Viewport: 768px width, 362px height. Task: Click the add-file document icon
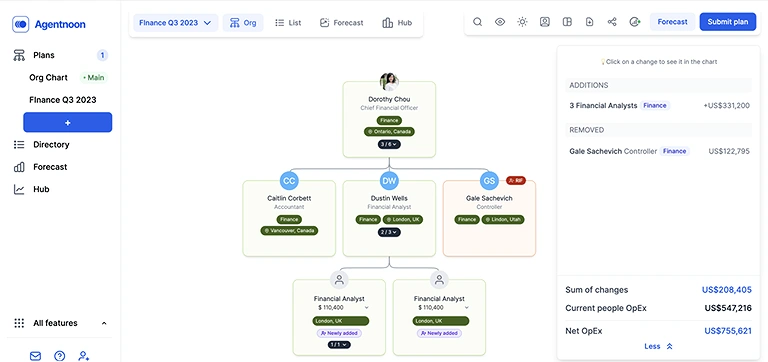pos(589,22)
